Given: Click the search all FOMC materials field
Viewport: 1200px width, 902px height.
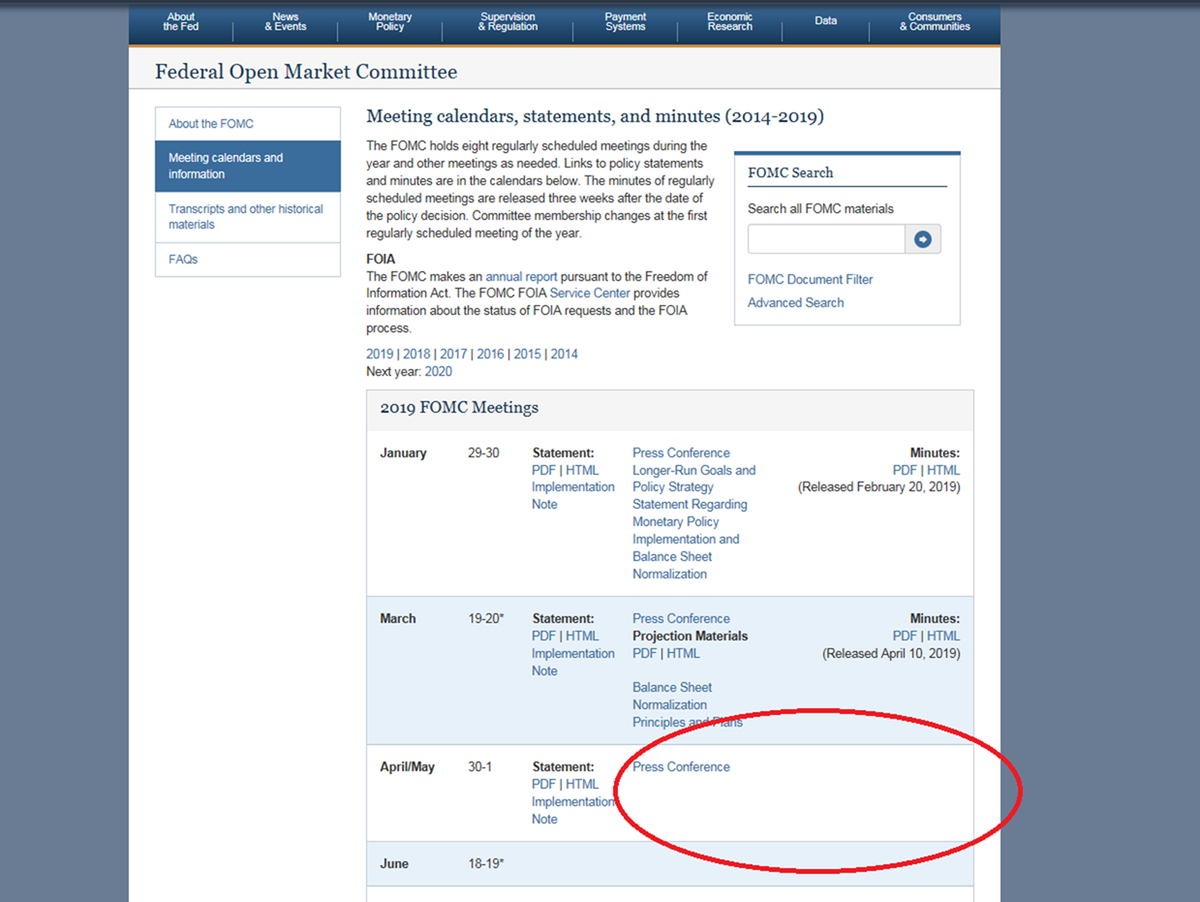Looking at the screenshot, I should pos(827,239).
